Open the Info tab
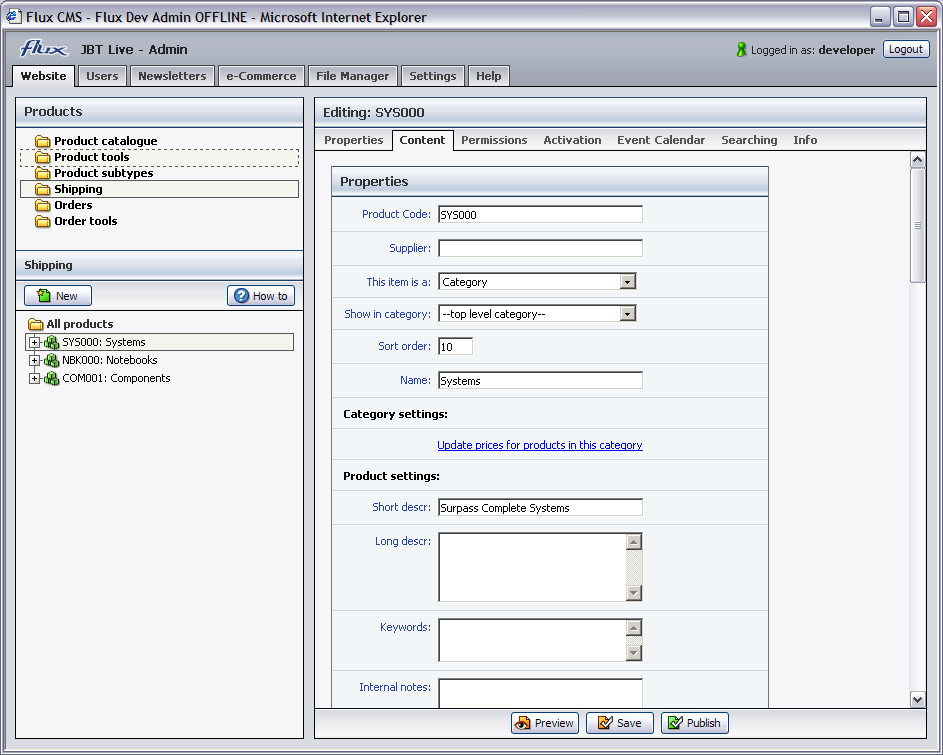 pyautogui.click(x=805, y=140)
